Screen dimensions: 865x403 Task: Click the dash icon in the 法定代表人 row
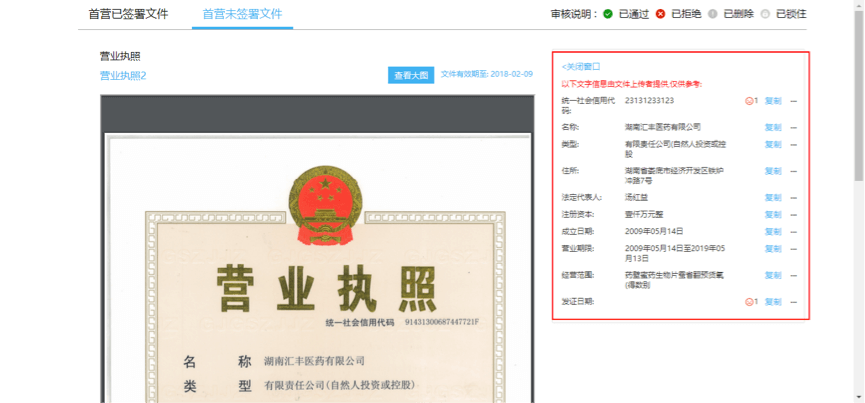tap(794, 197)
